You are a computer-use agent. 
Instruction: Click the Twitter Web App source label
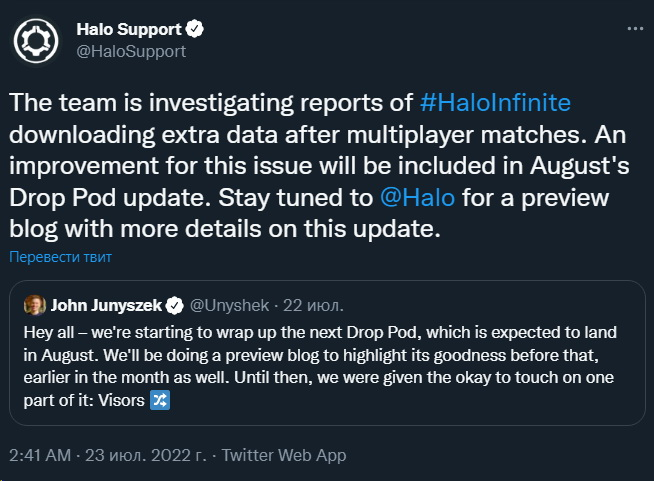pyautogui.click(x=284, y=455)
